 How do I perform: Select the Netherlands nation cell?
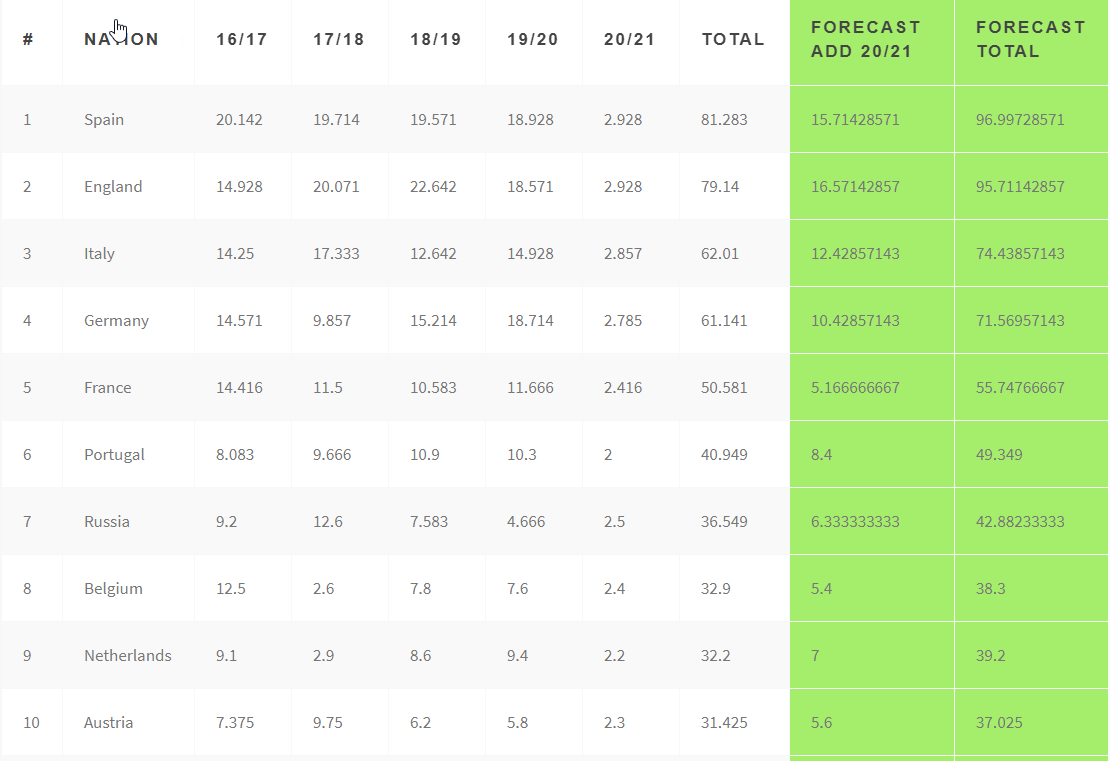(x=127, y=656)
